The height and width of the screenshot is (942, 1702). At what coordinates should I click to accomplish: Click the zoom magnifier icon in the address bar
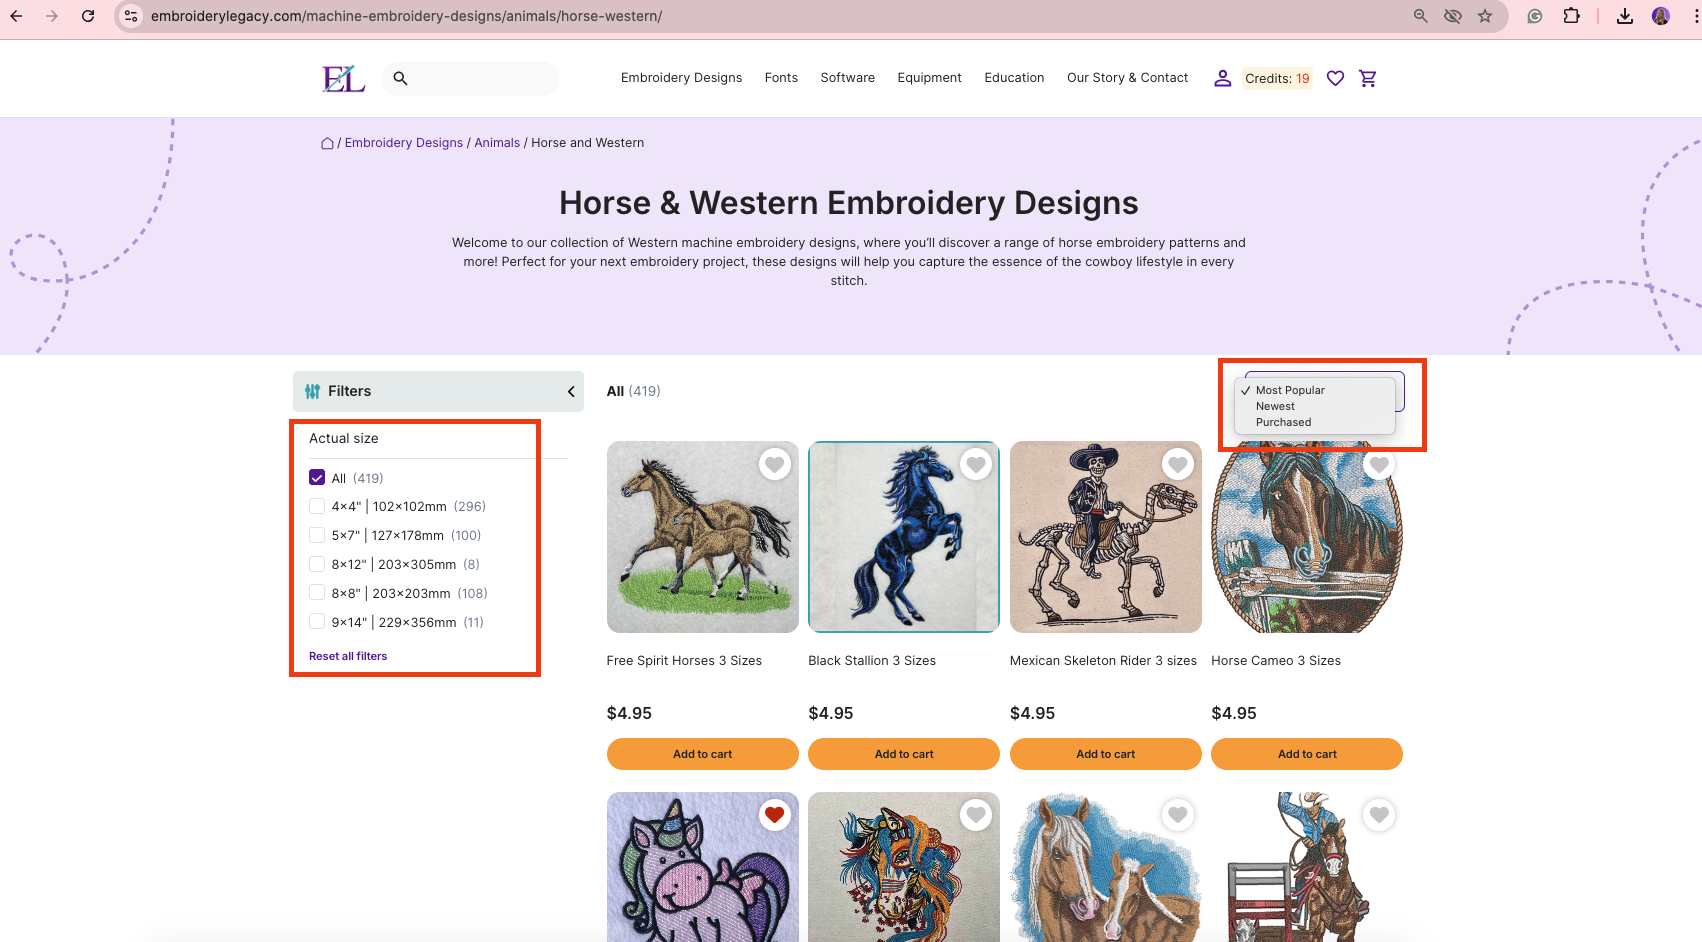(x=1420, y=16)
